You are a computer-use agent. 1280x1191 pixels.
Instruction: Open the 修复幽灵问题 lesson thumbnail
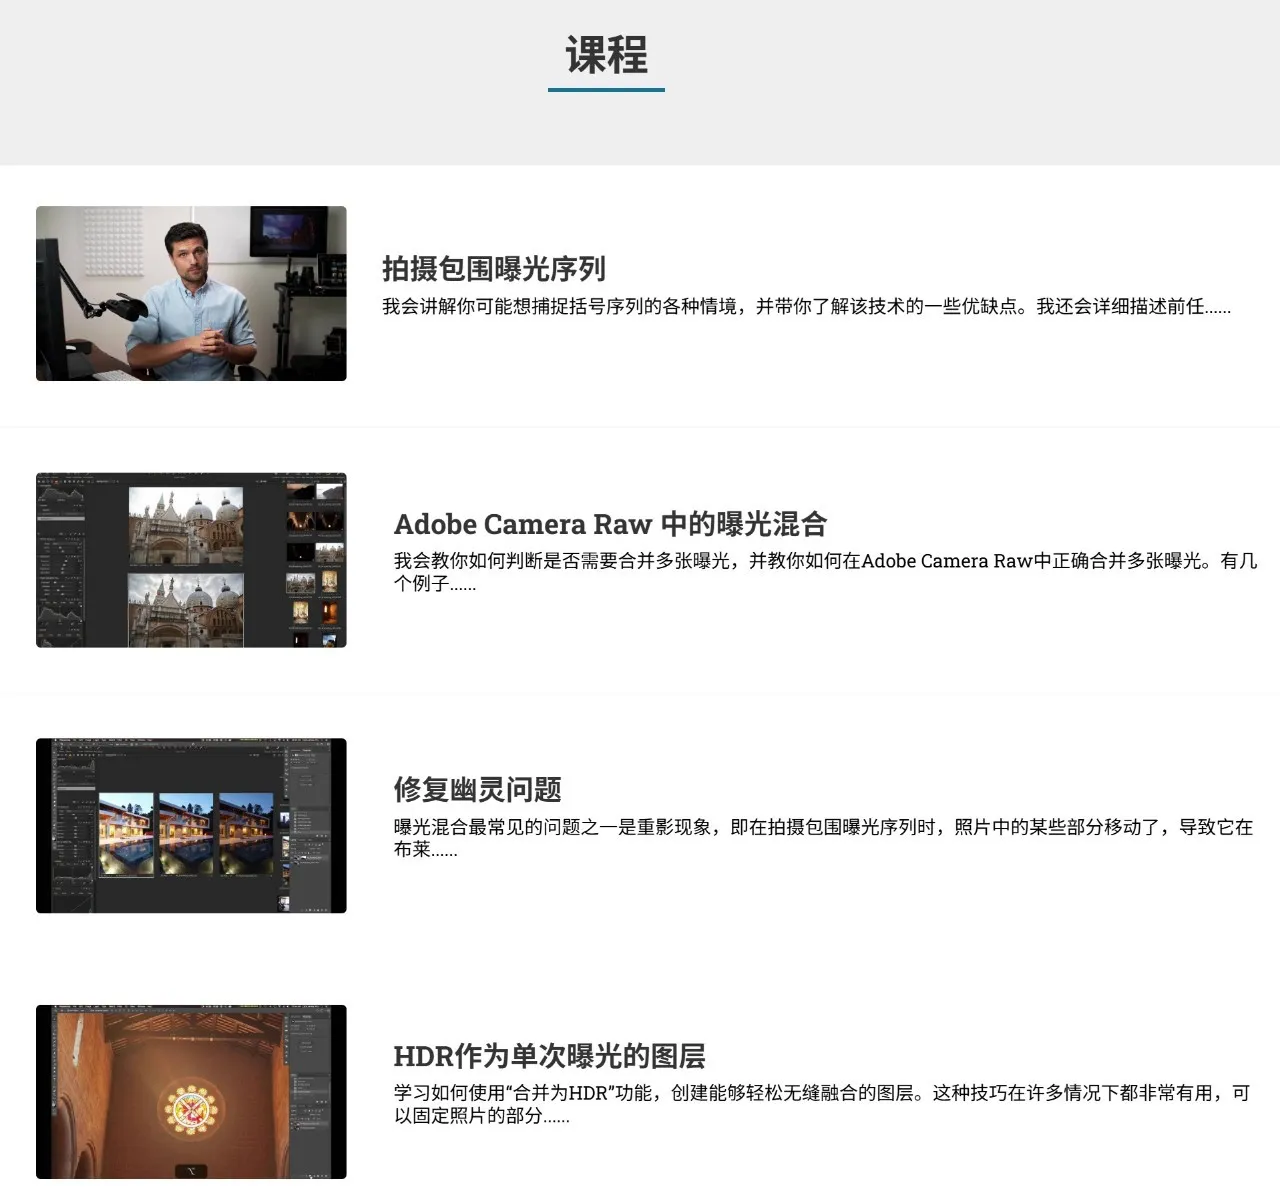[x=191, y=826]
